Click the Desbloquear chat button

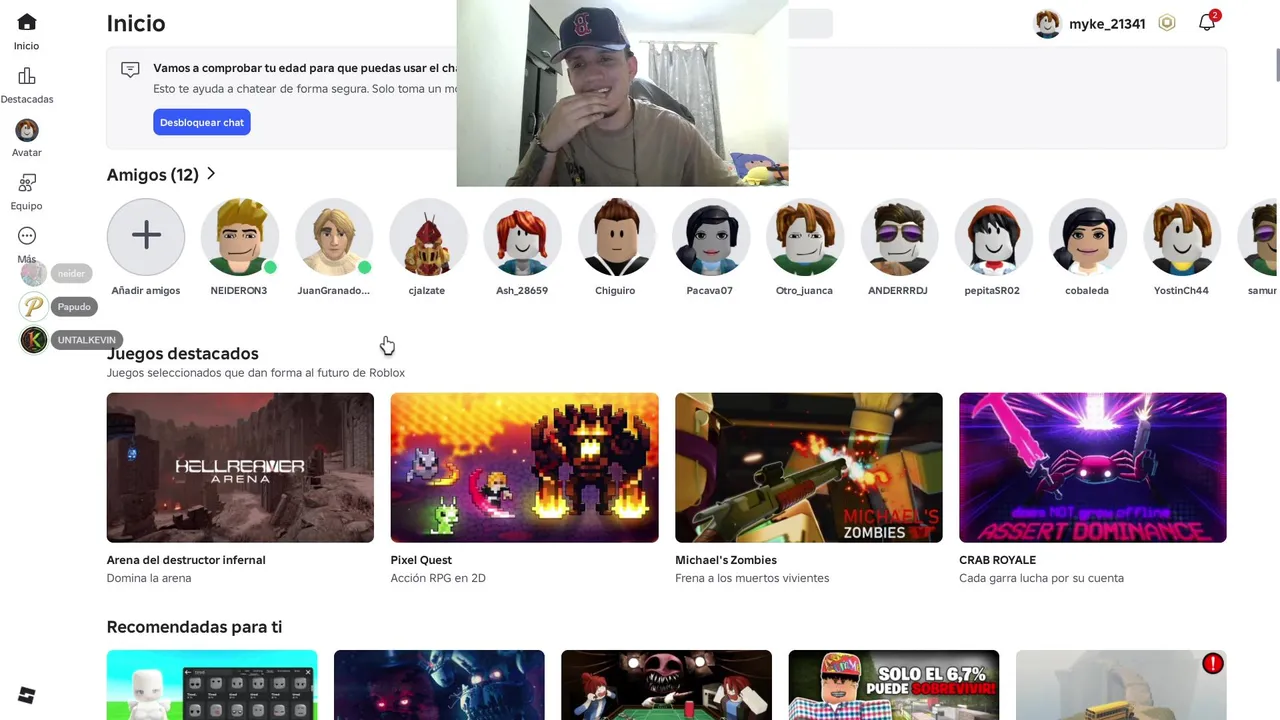click(x=202, y=122)
